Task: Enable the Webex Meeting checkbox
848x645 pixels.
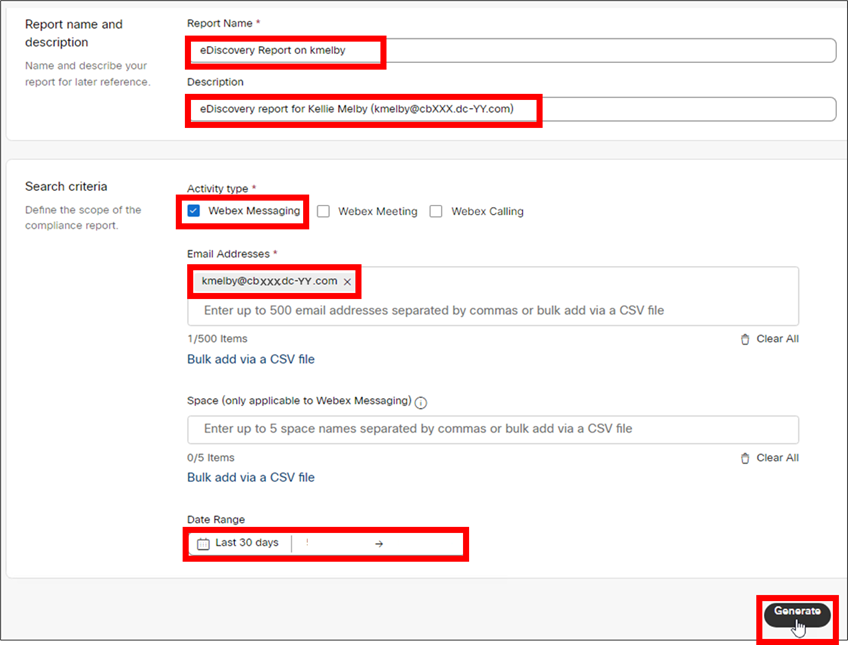Action: click(323, 212)
